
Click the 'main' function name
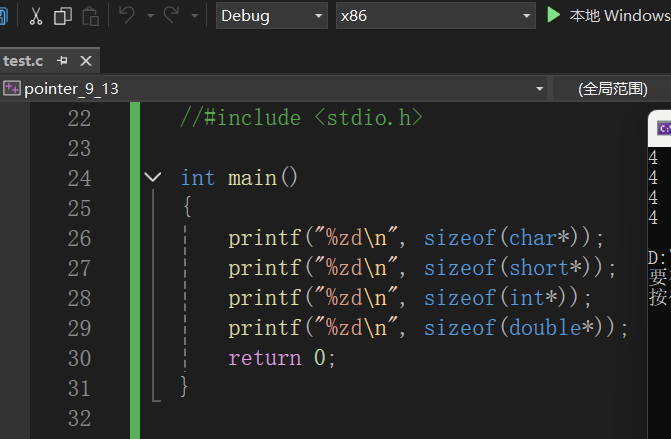pyautogui.click(x=253, y=178)
